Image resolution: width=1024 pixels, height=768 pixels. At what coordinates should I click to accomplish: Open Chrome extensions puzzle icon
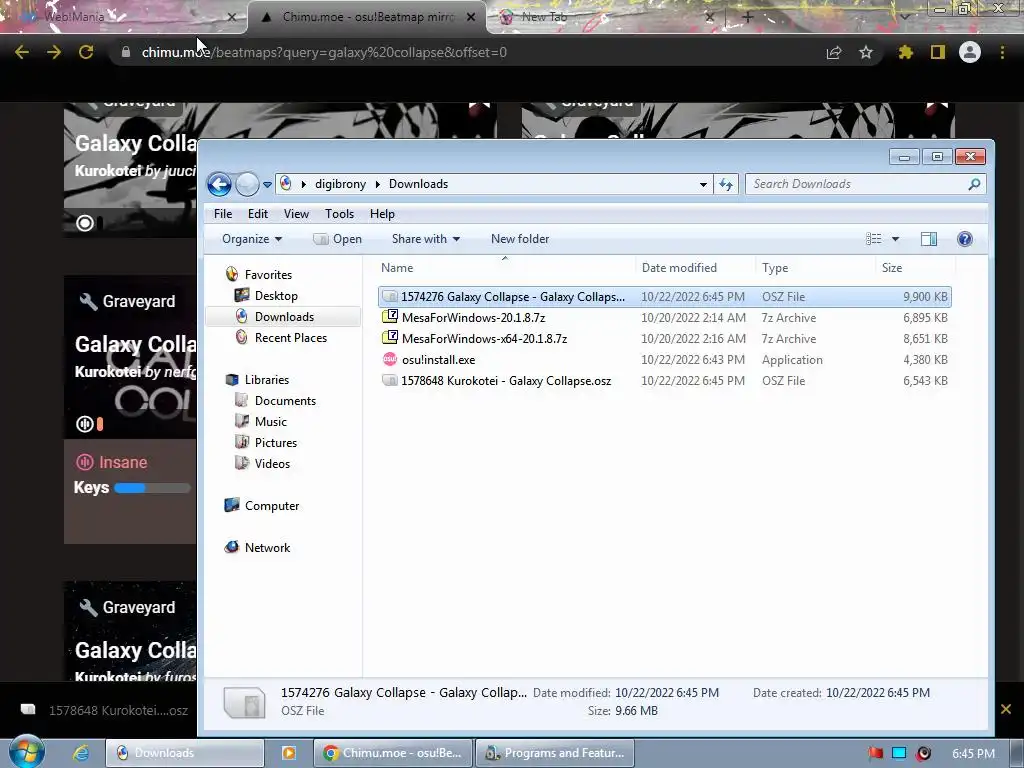[x=905, y=52]
